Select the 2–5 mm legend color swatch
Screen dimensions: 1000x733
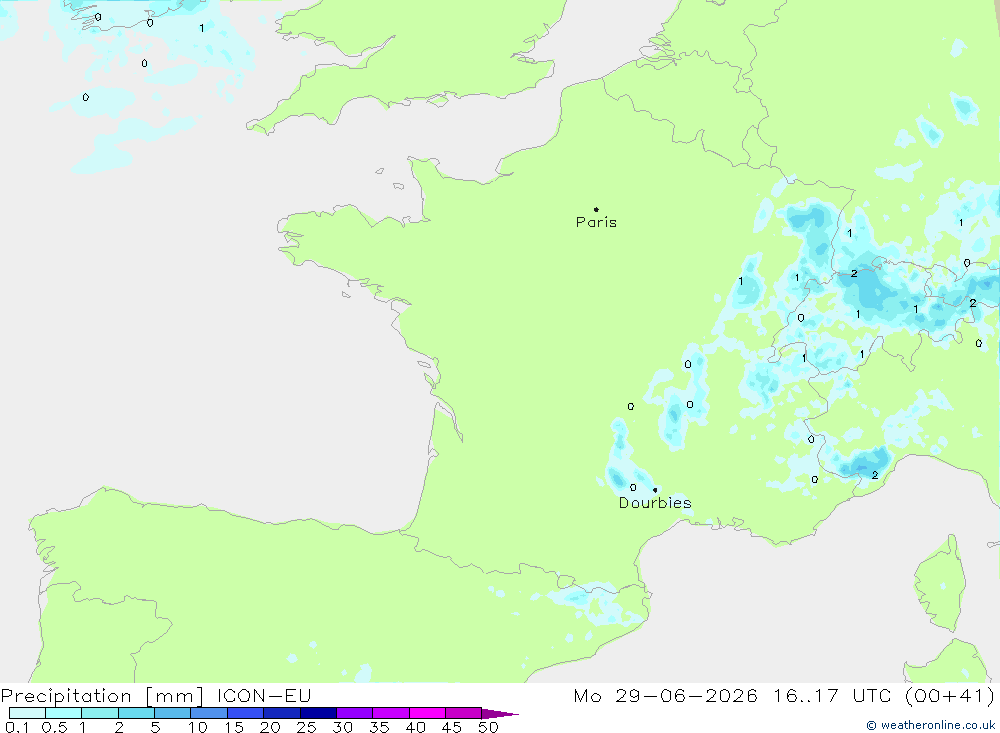[136, 713]
